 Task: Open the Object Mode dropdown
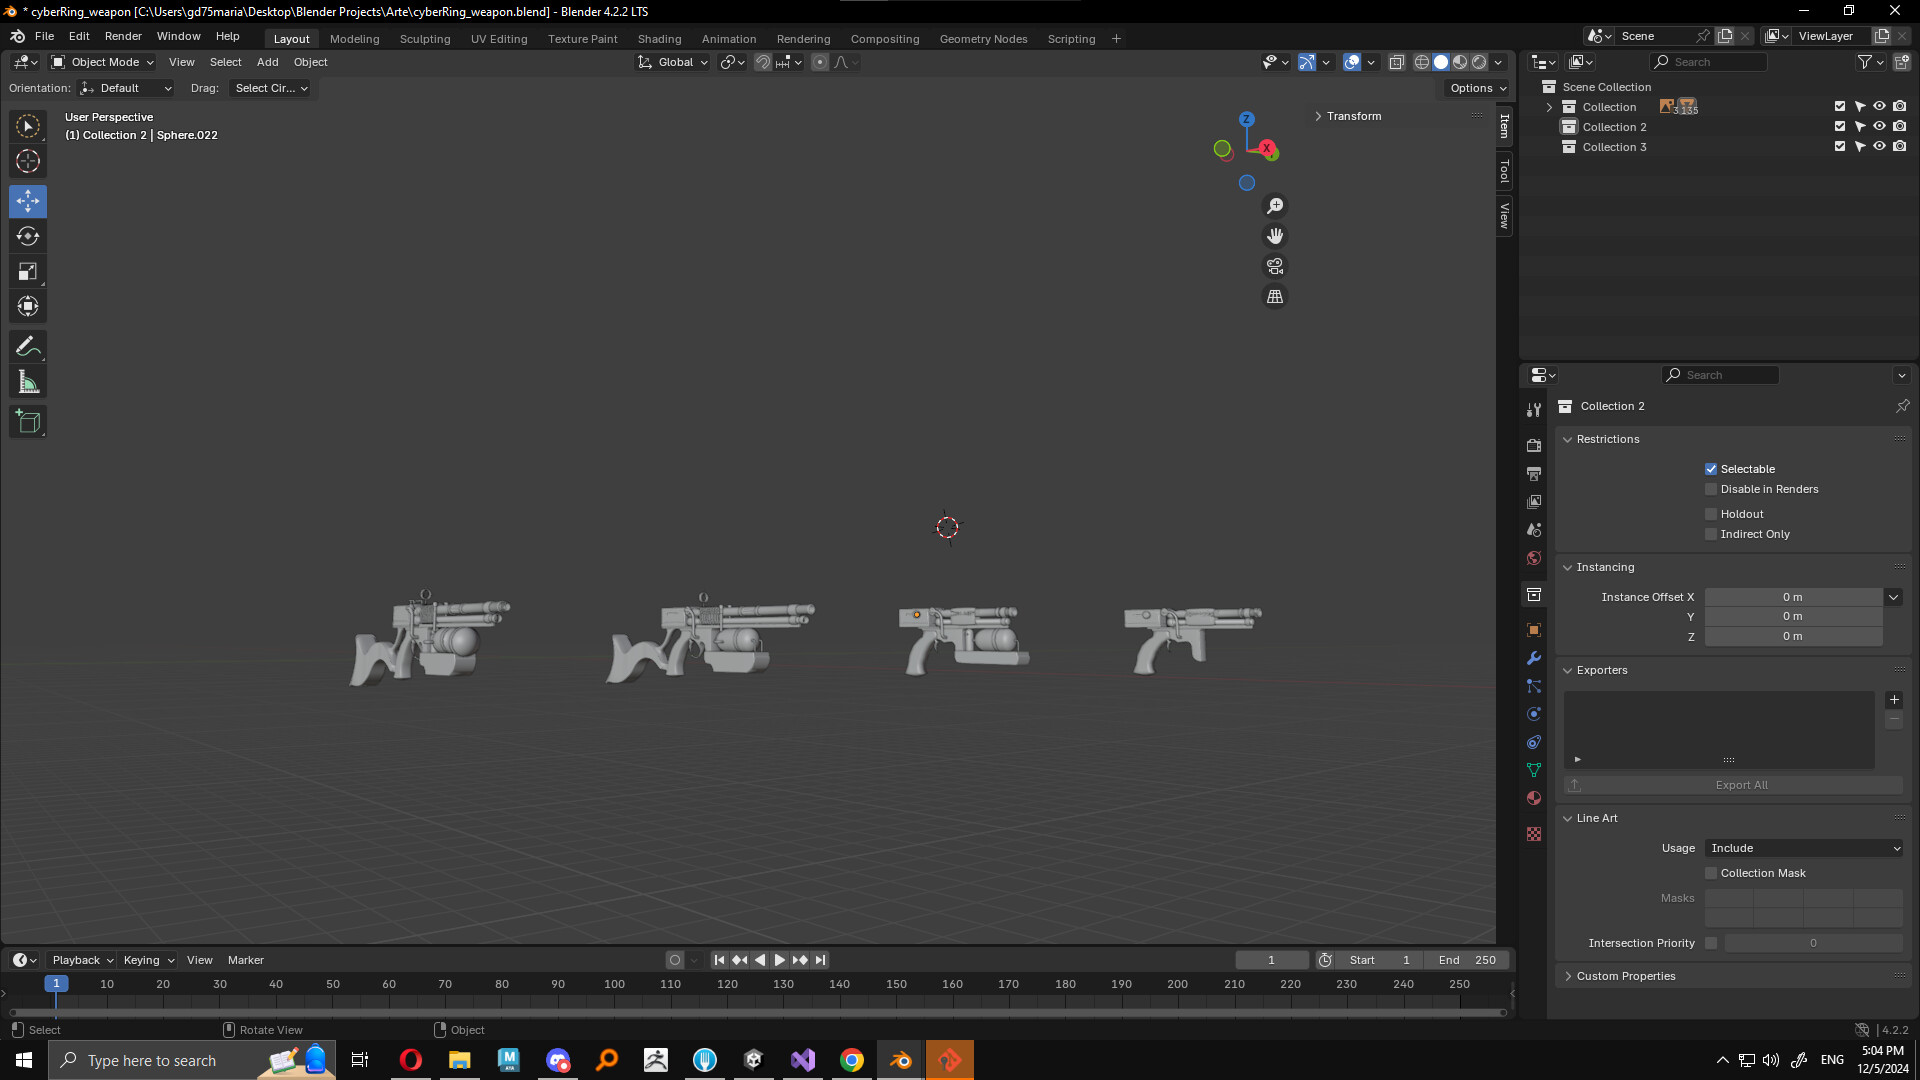[x=103, y=62]
